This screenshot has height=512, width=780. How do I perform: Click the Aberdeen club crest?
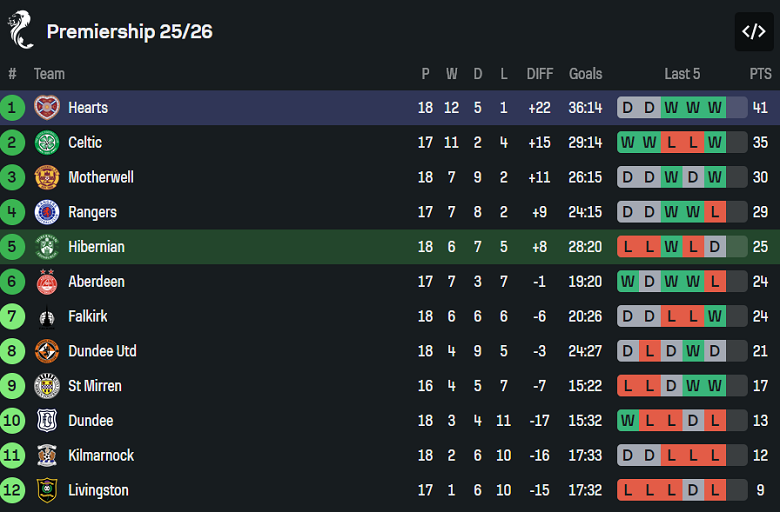click(47, 282)
